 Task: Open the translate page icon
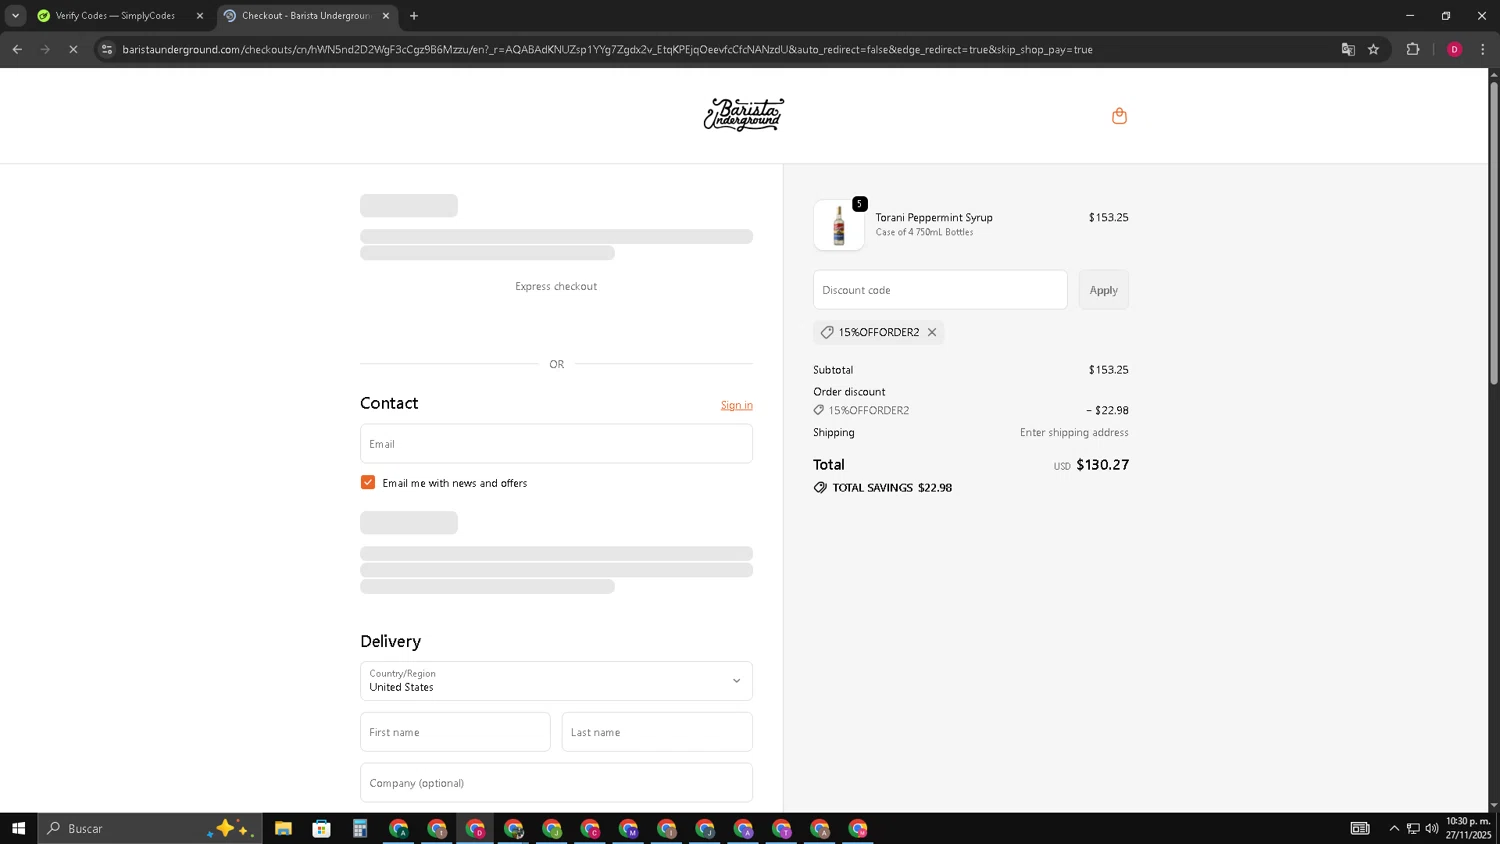click(x=1348, y=49)
